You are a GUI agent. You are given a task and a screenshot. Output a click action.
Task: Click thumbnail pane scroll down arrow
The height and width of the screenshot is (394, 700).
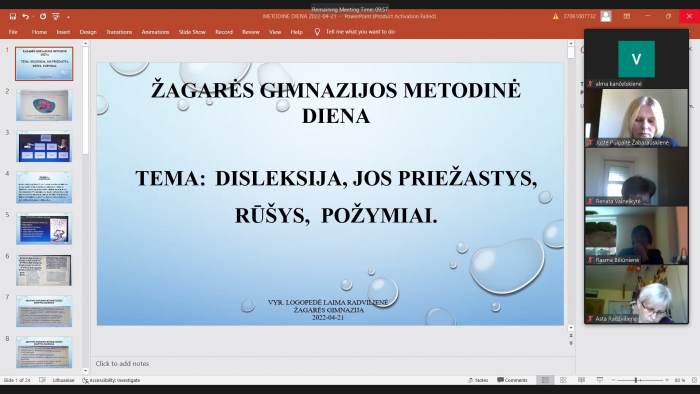point(85,371)
